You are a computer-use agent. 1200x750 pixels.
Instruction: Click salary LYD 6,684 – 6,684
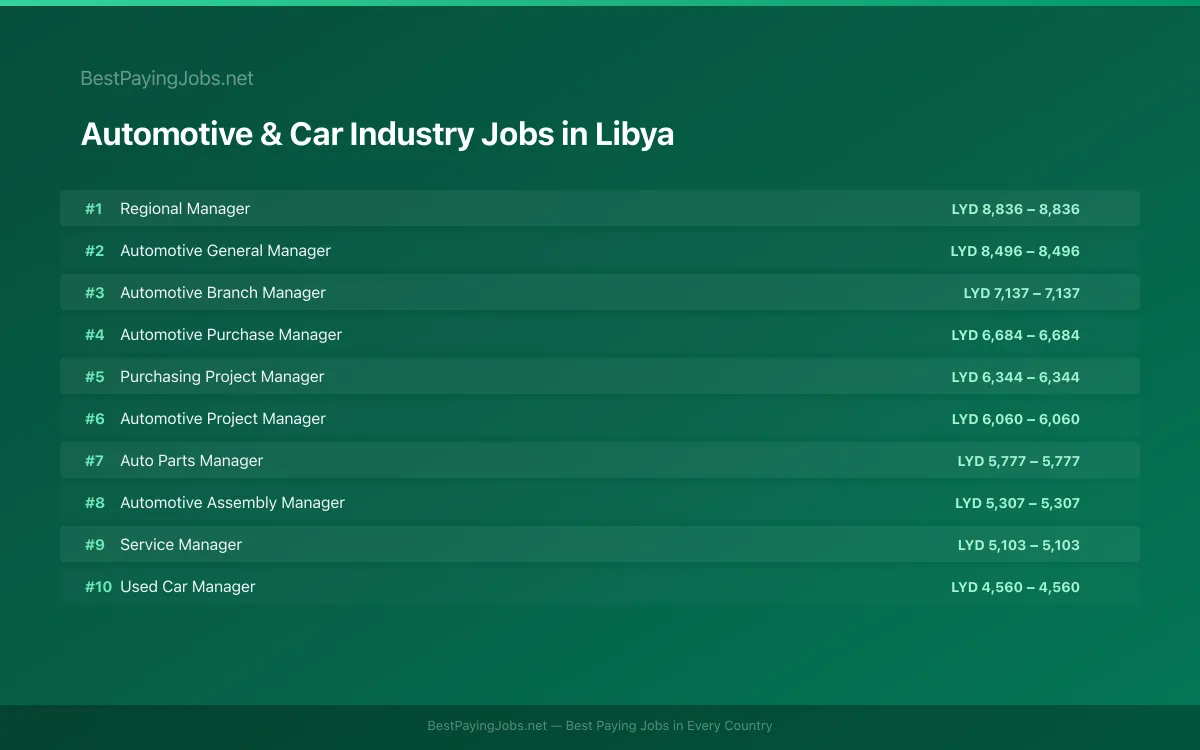click(x=1015, y=335)
